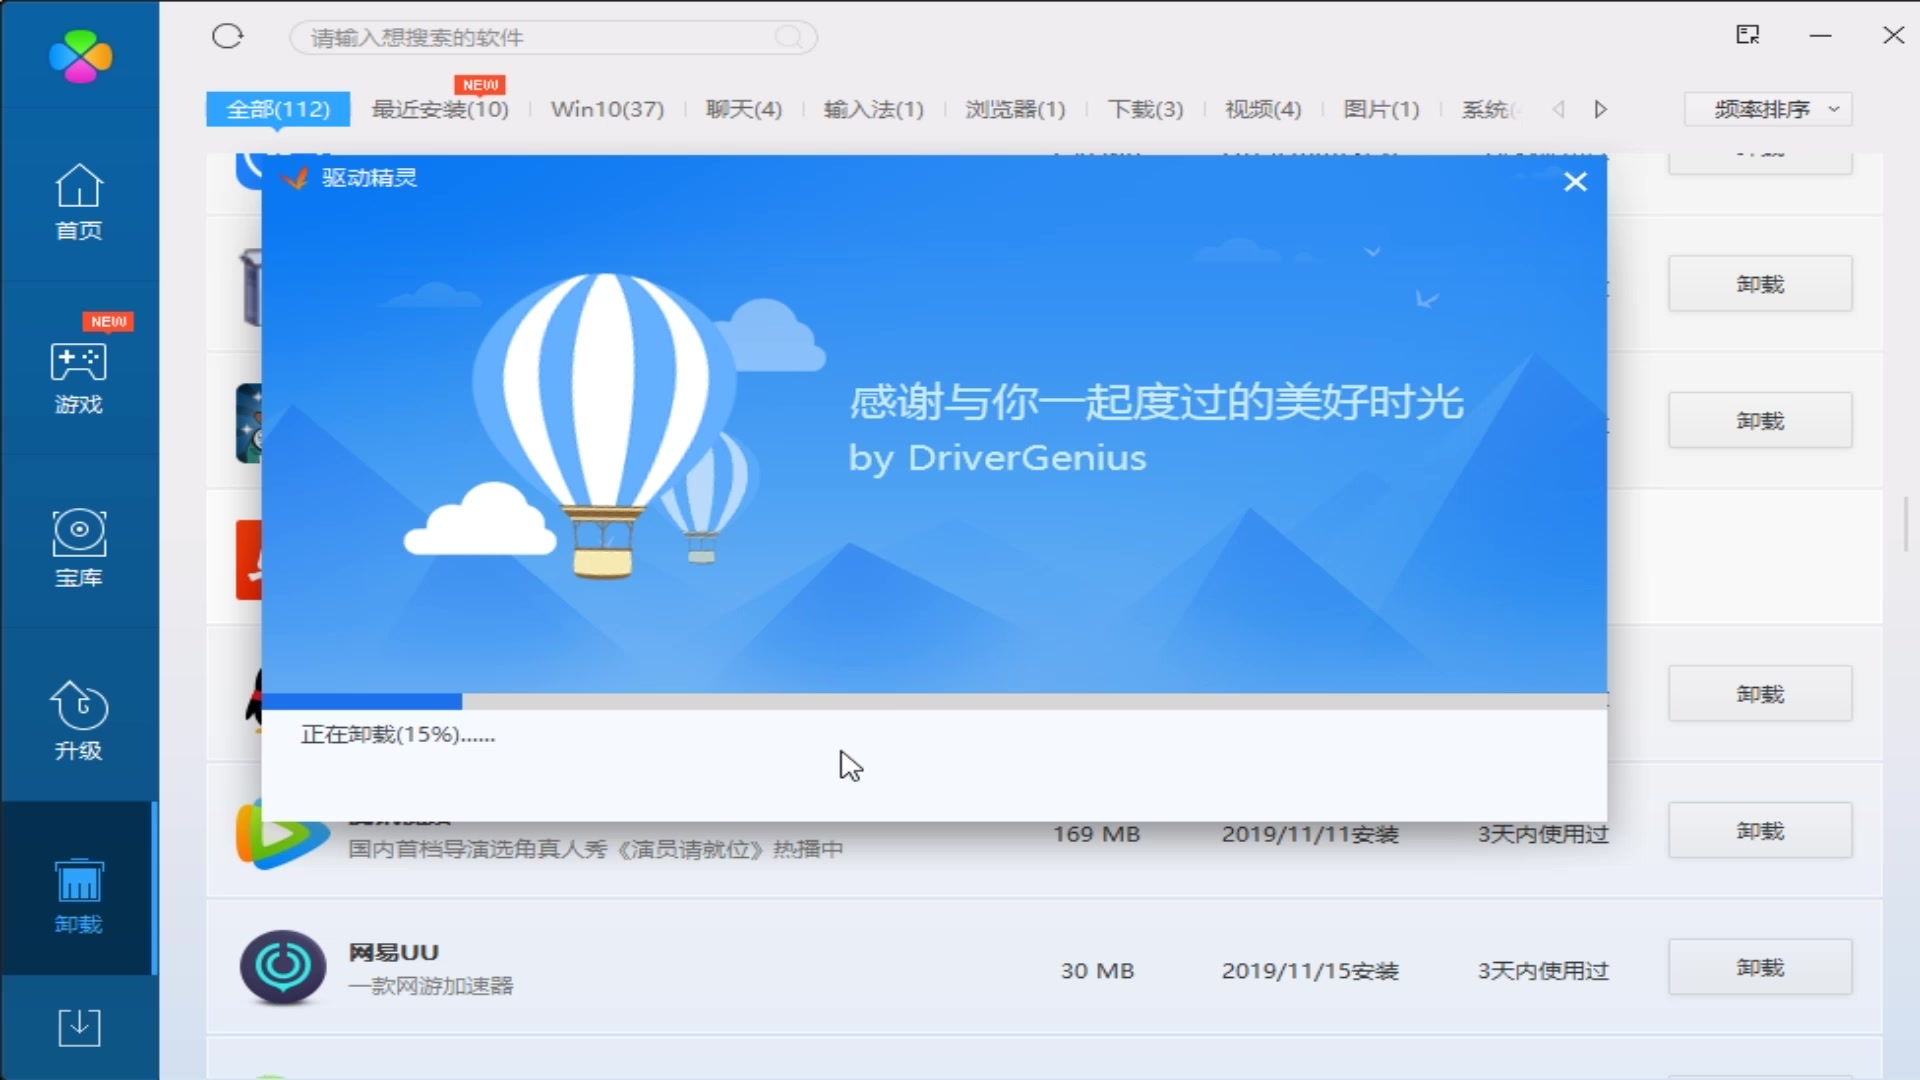The height and width of the screenshot is (1080, 1920).
Task: Click the vertical scrollbar on list's right edge
Action: (1906, 524)
